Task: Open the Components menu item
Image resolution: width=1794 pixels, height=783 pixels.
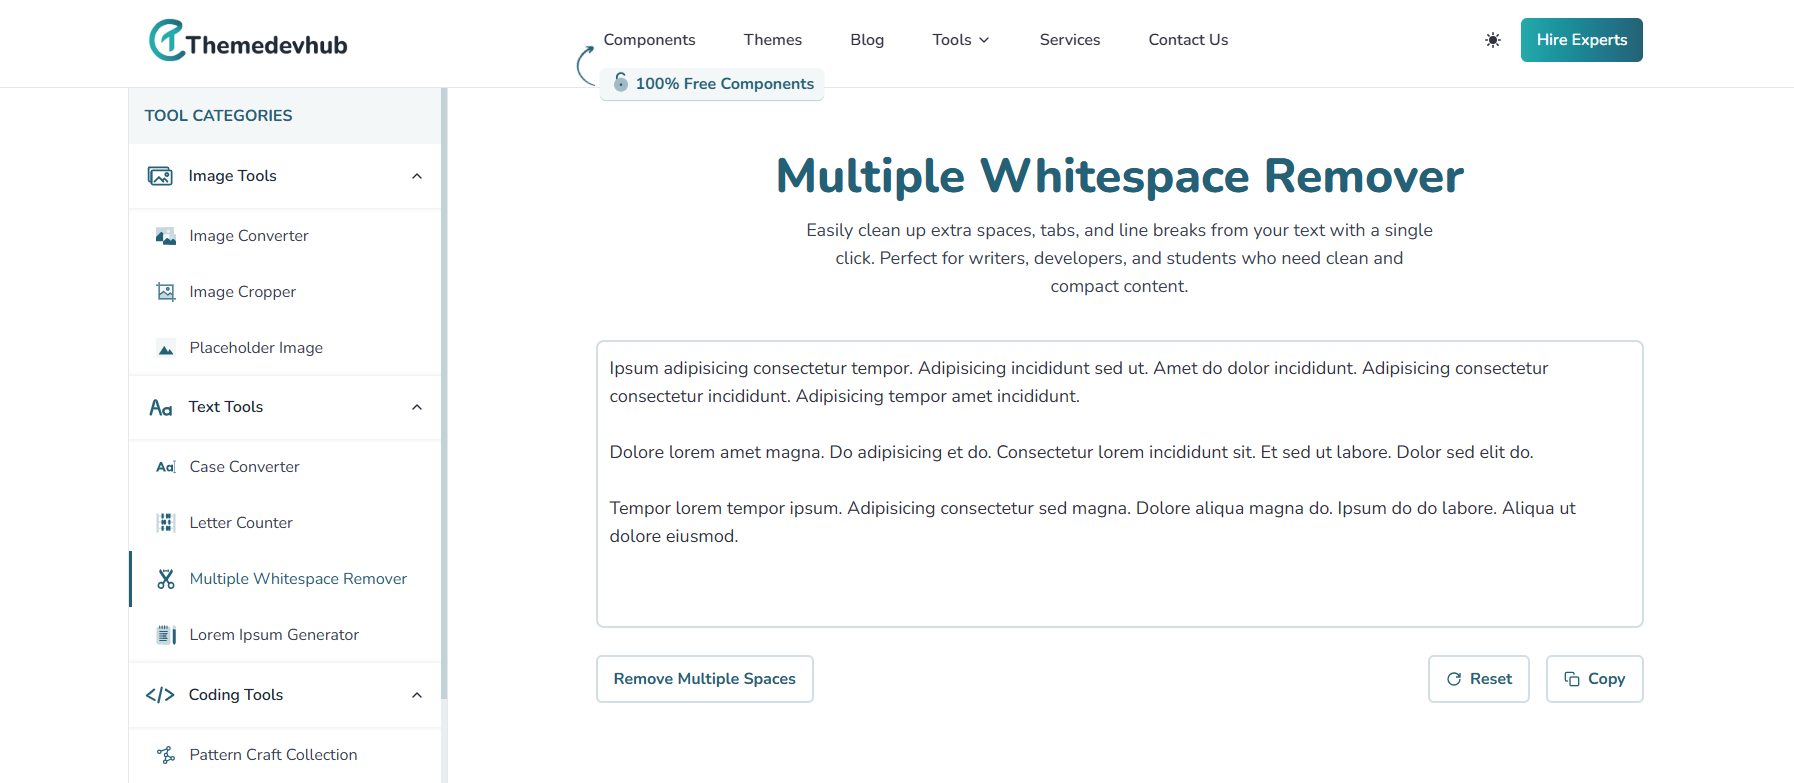Action: 649,40
